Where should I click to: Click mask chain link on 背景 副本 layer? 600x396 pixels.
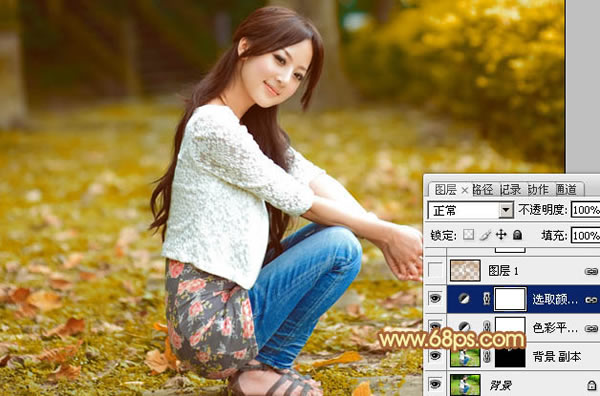tap(487, 357)
